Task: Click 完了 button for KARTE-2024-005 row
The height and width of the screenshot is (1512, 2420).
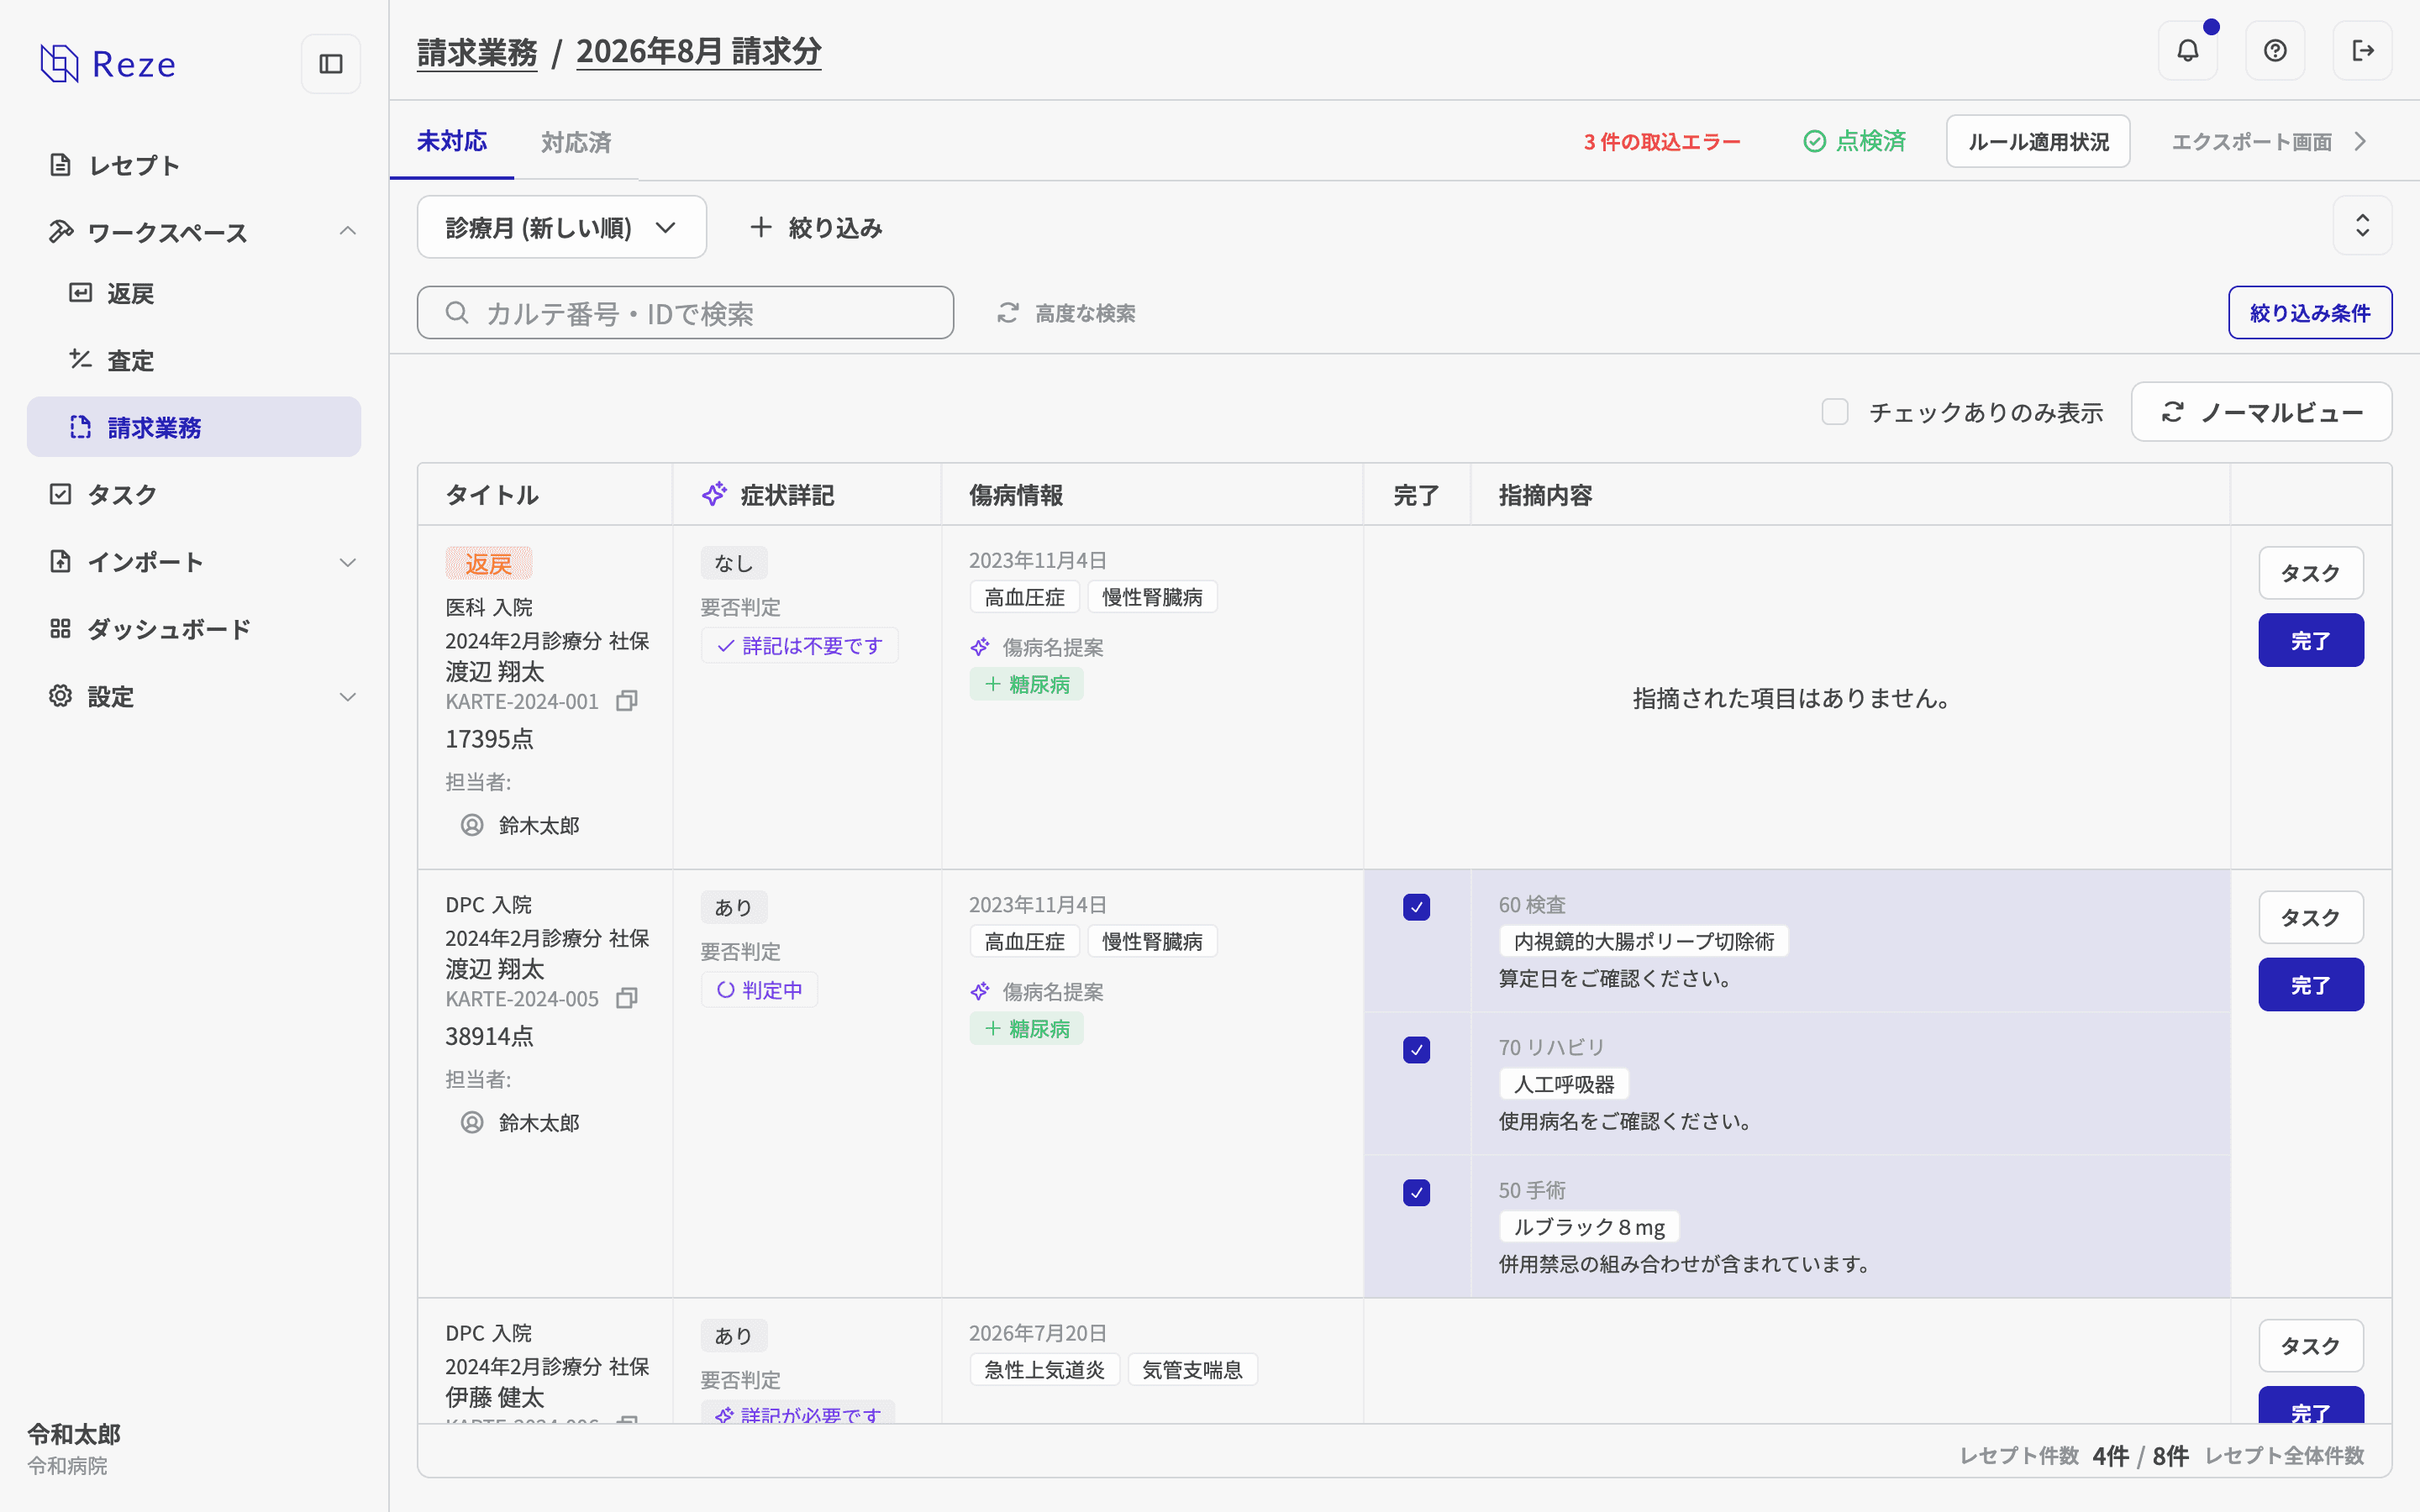Action: (2310, 984)
